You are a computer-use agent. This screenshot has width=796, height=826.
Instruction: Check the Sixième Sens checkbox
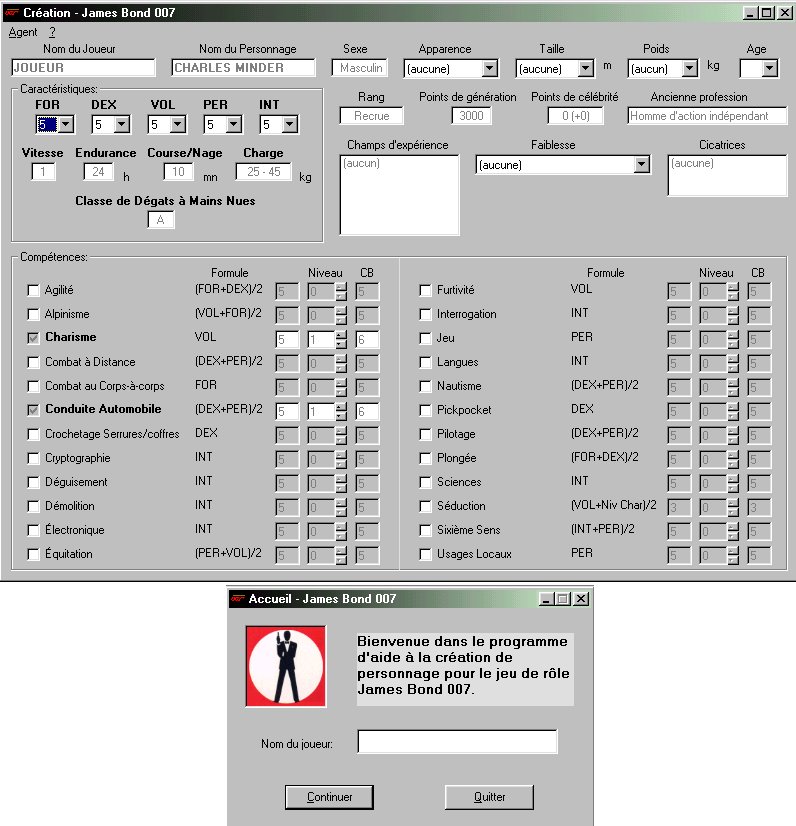click(x=425, y=530)
